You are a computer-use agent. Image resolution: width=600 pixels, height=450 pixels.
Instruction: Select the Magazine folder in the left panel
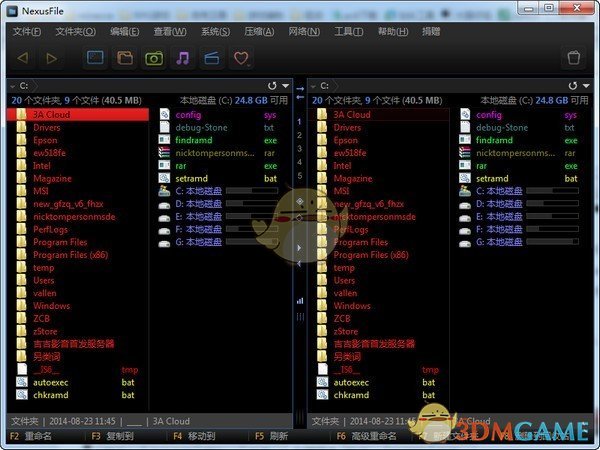(52, 178)
